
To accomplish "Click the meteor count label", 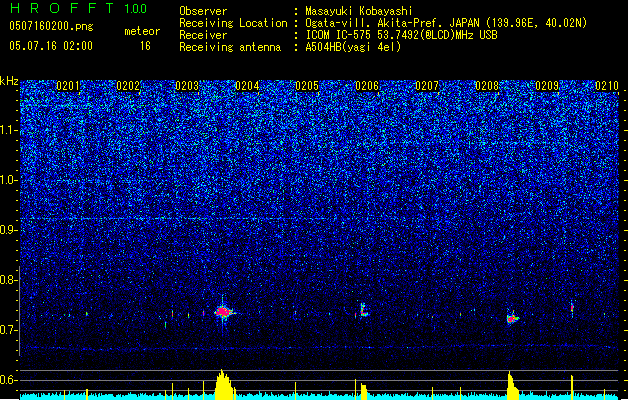I will click(x=142, y=31).
